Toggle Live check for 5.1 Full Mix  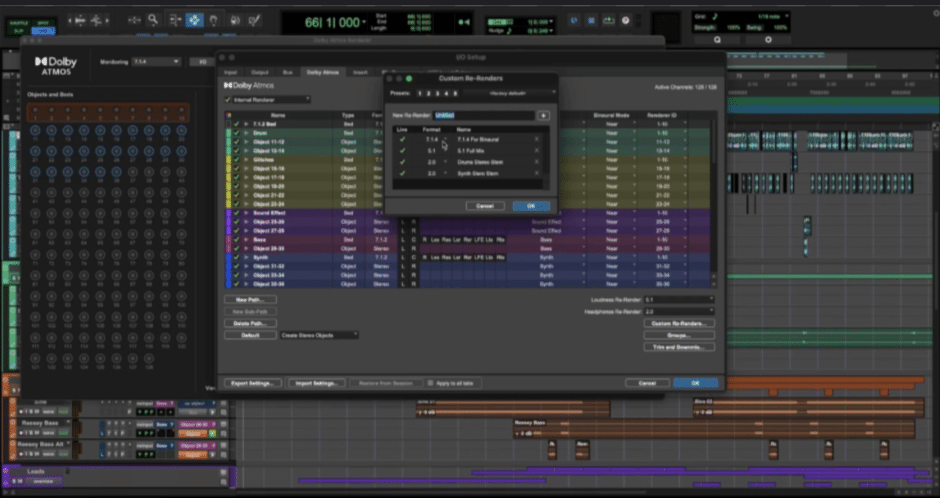[x=402, y=150]
